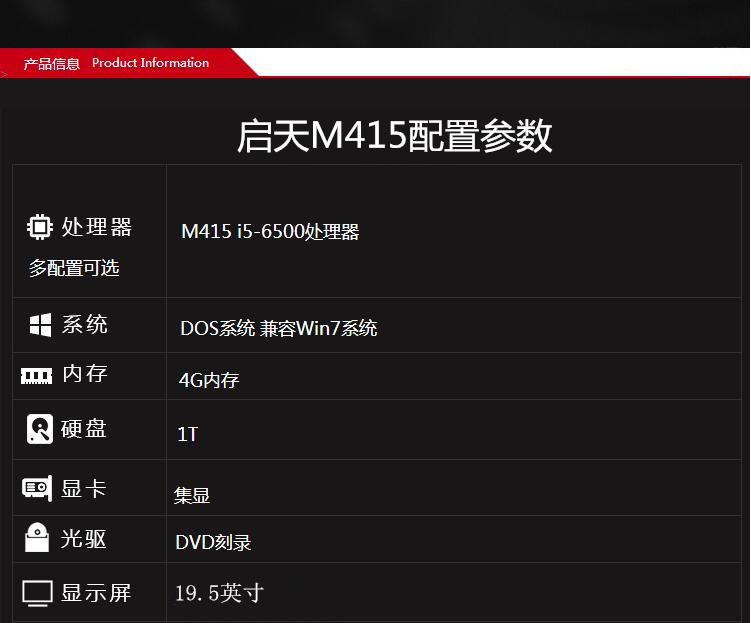
Task: Click the 显卡 label
Action: pos(83,489)
